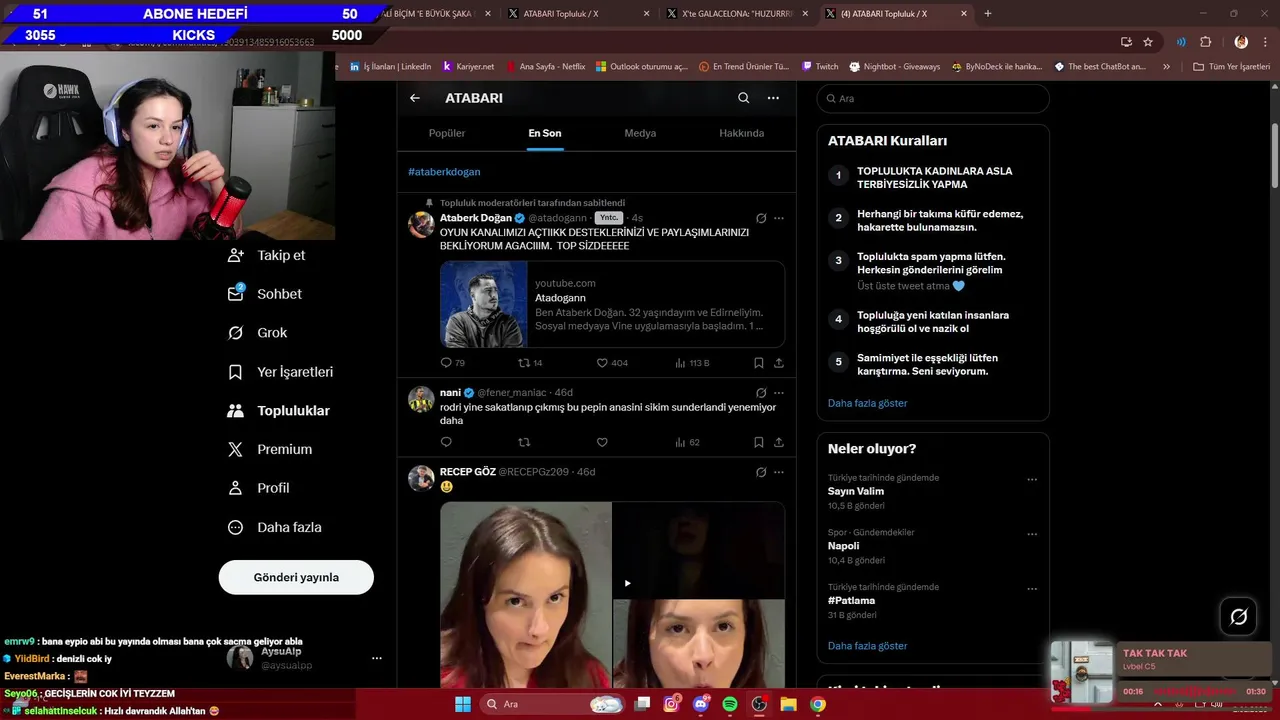
Task: Expand hidden bookmarks with the chevron
Action: [x=1166, y=67]
